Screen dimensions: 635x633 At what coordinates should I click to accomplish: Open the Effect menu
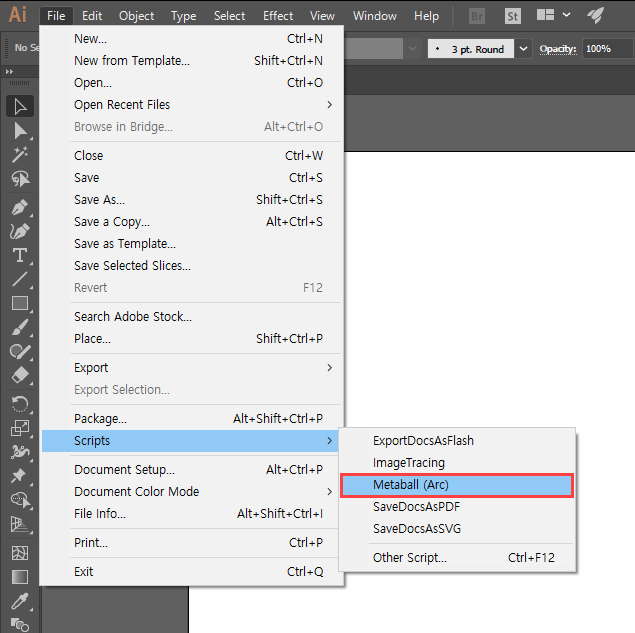point(278,16)
